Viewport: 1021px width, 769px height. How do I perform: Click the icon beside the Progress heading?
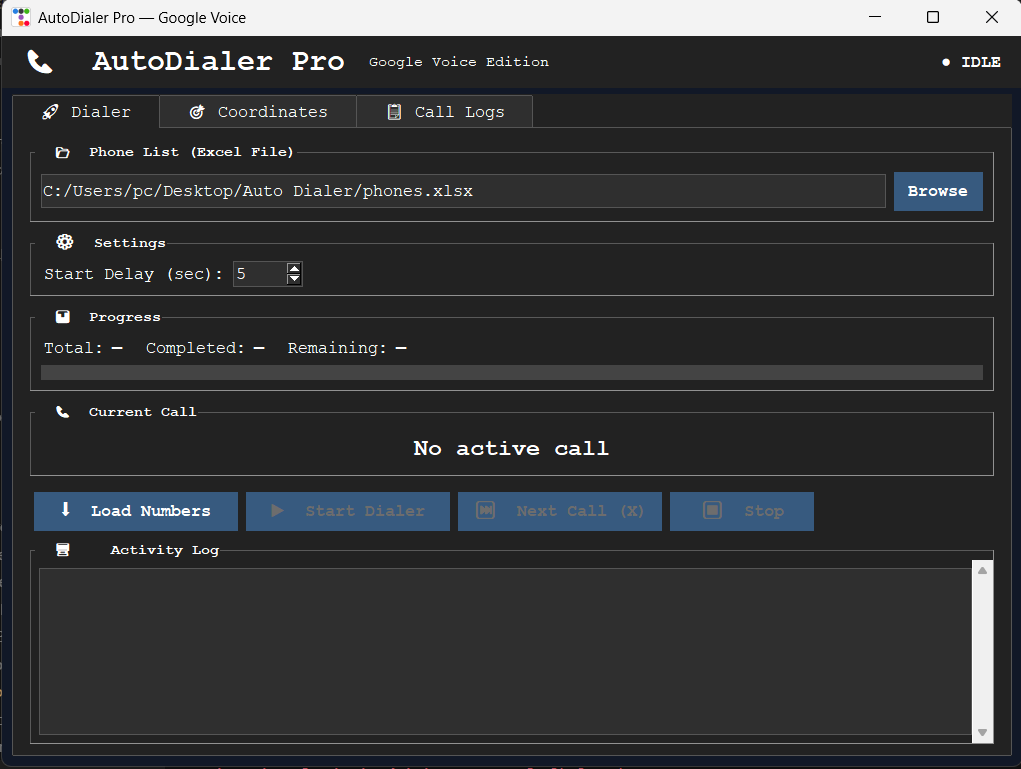pos(63,317)
